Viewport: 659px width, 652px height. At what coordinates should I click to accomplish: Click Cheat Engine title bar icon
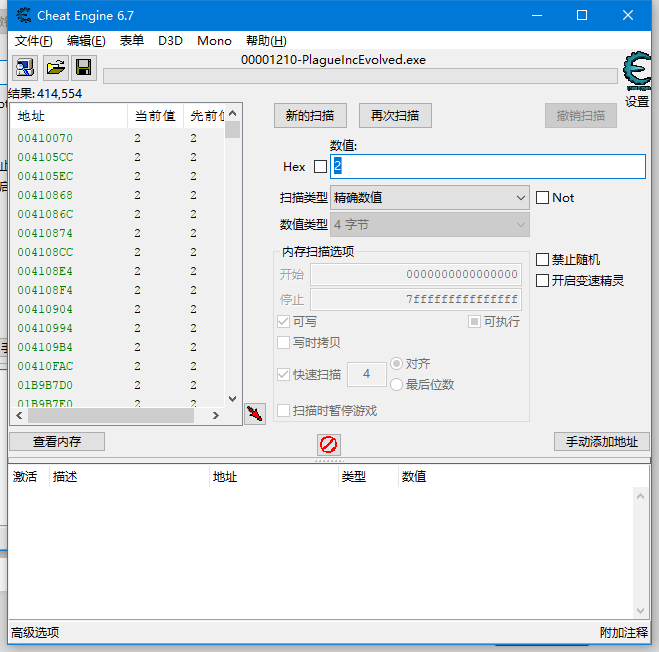pos(23,16)
